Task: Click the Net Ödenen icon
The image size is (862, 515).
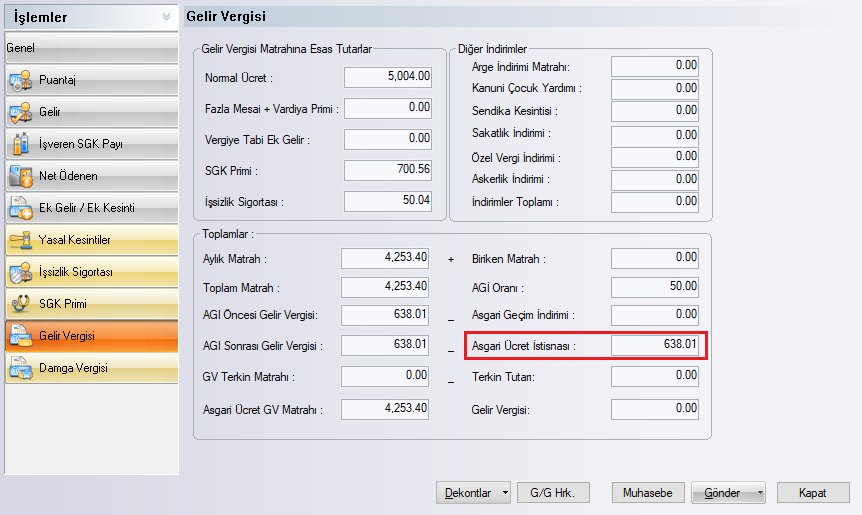Action: pos(21,176)
